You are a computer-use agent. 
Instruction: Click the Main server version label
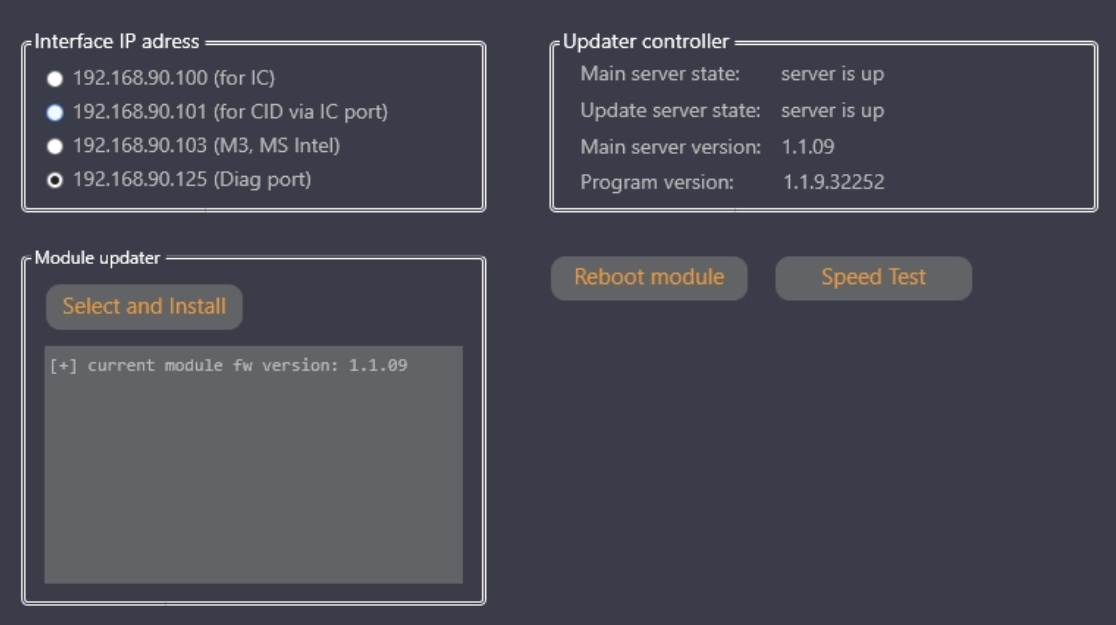click(670, 147)
